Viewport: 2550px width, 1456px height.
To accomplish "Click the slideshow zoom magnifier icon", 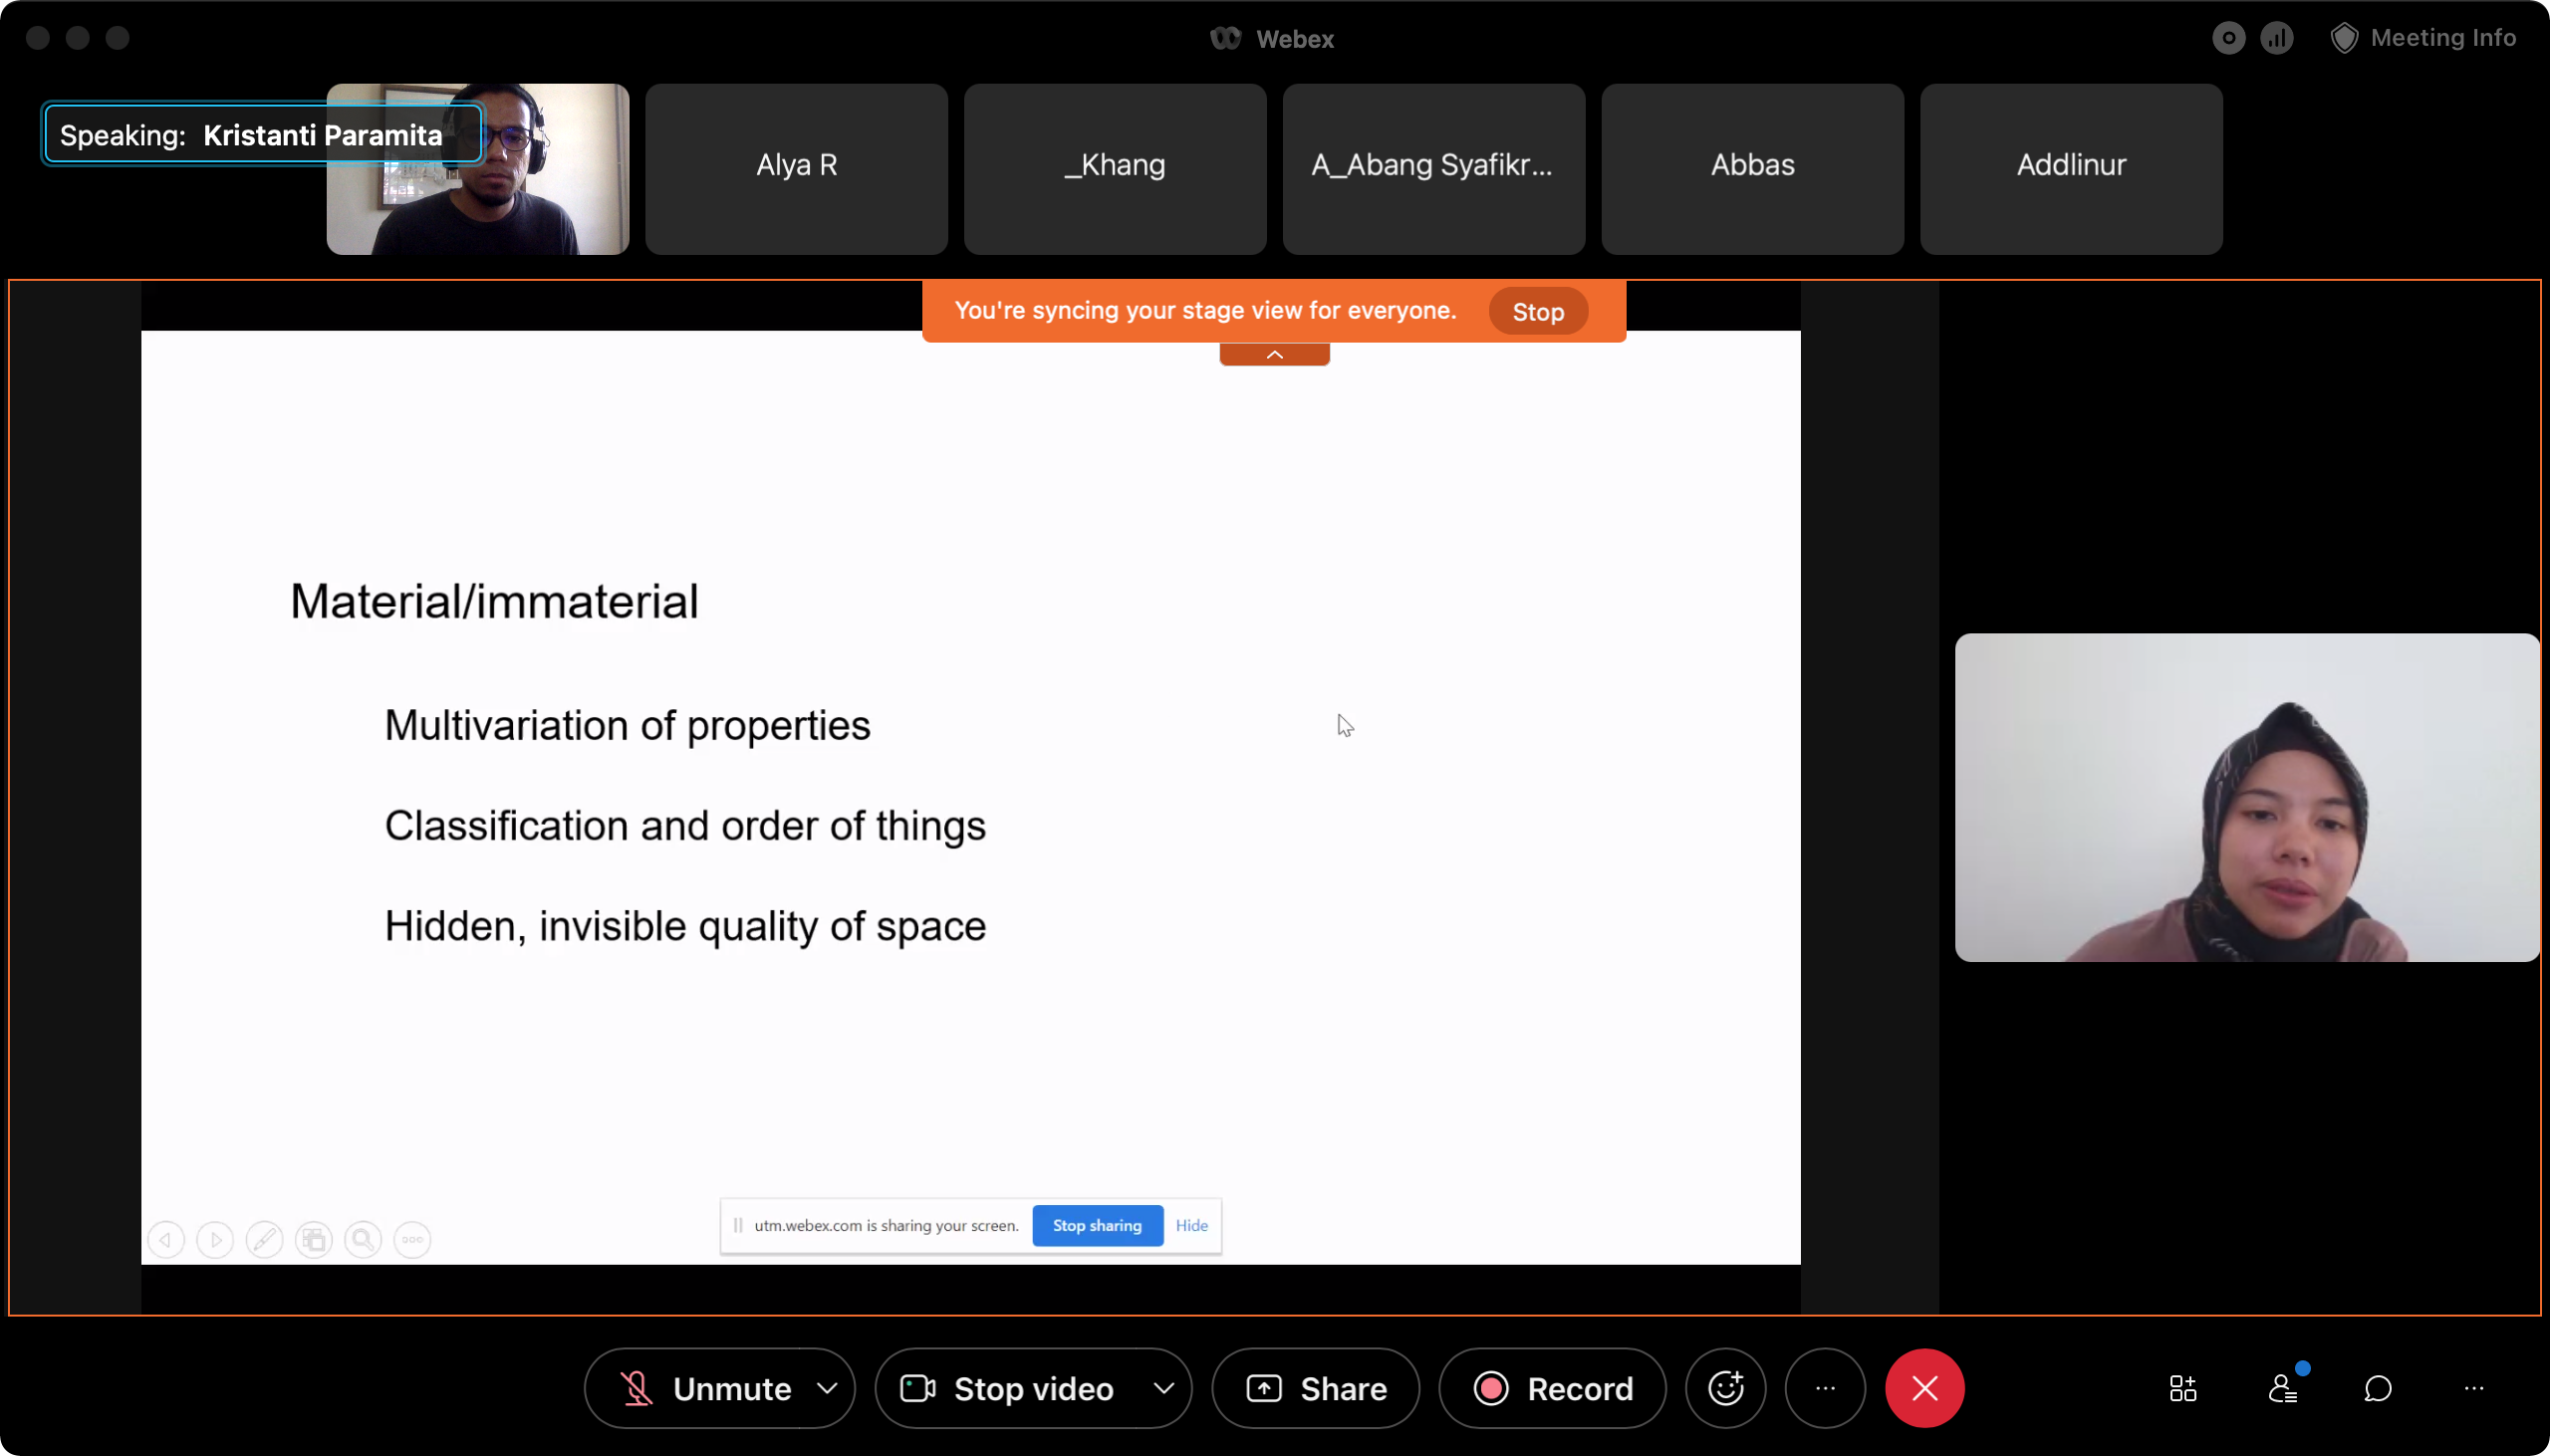I will [363, 1240].
